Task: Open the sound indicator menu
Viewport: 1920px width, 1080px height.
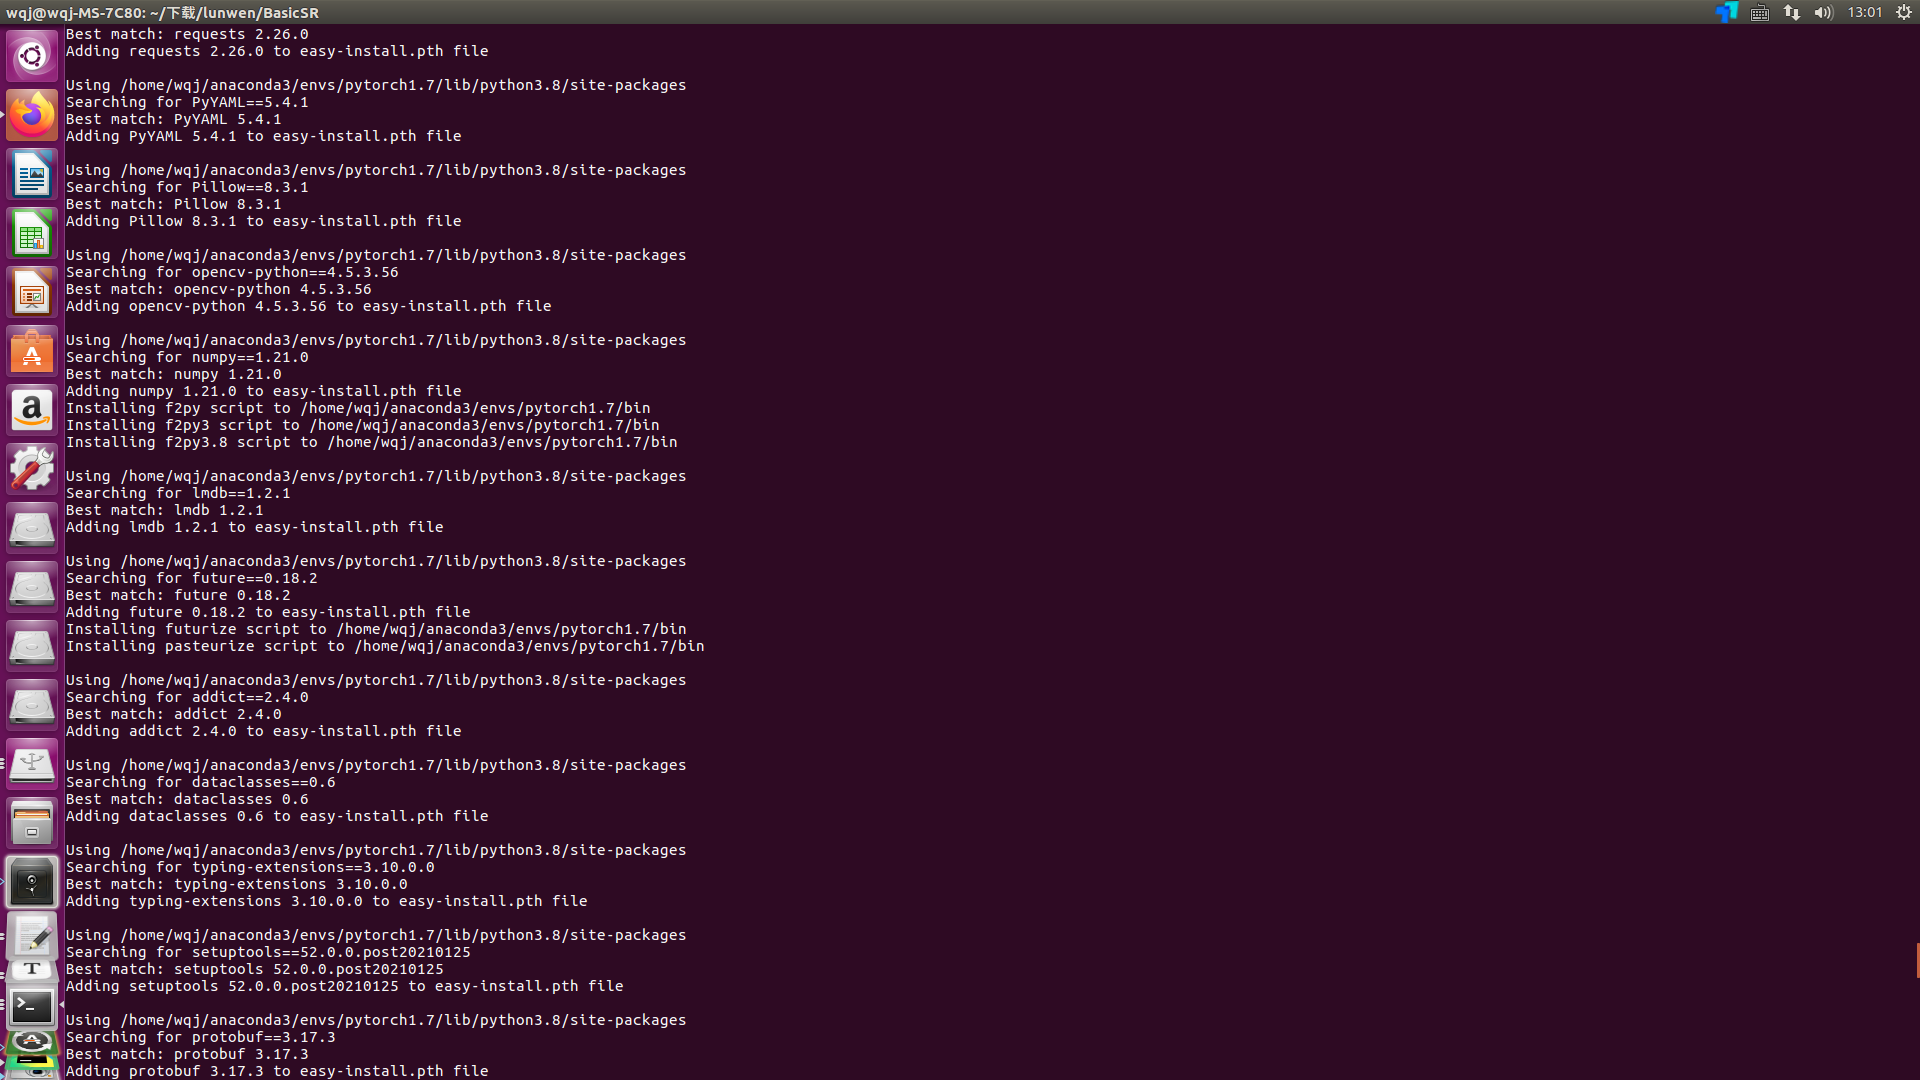Action: click(1822, 13)
